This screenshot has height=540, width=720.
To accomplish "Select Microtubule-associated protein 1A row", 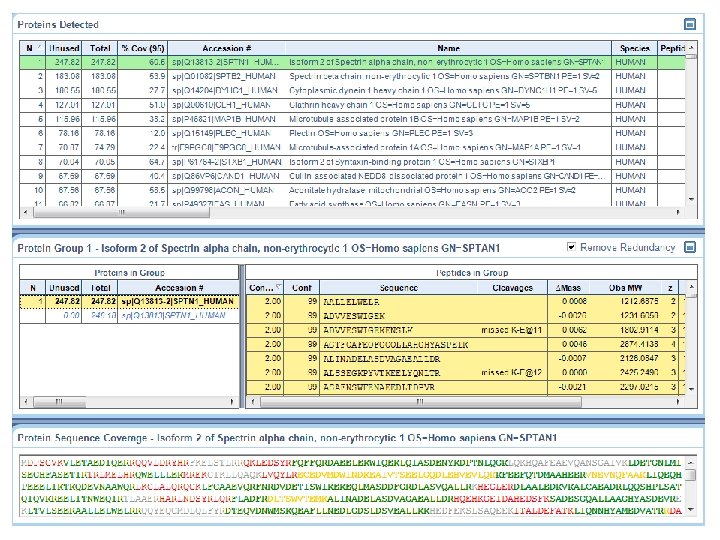I will point(352,147).
